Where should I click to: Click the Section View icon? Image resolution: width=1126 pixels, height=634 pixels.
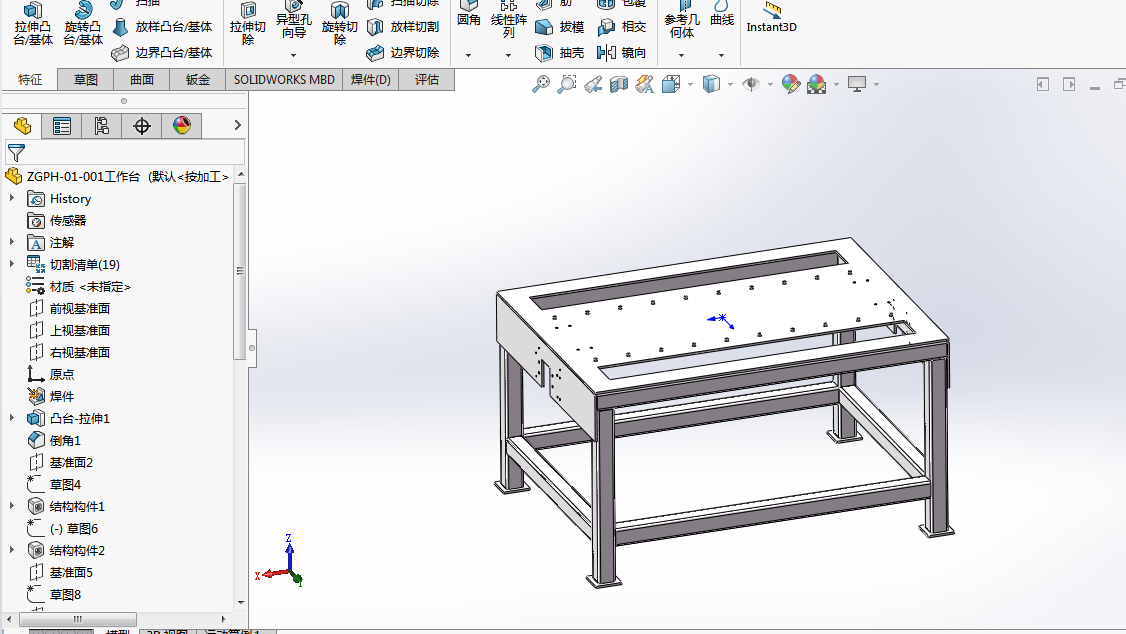click(x=618, y=84)
